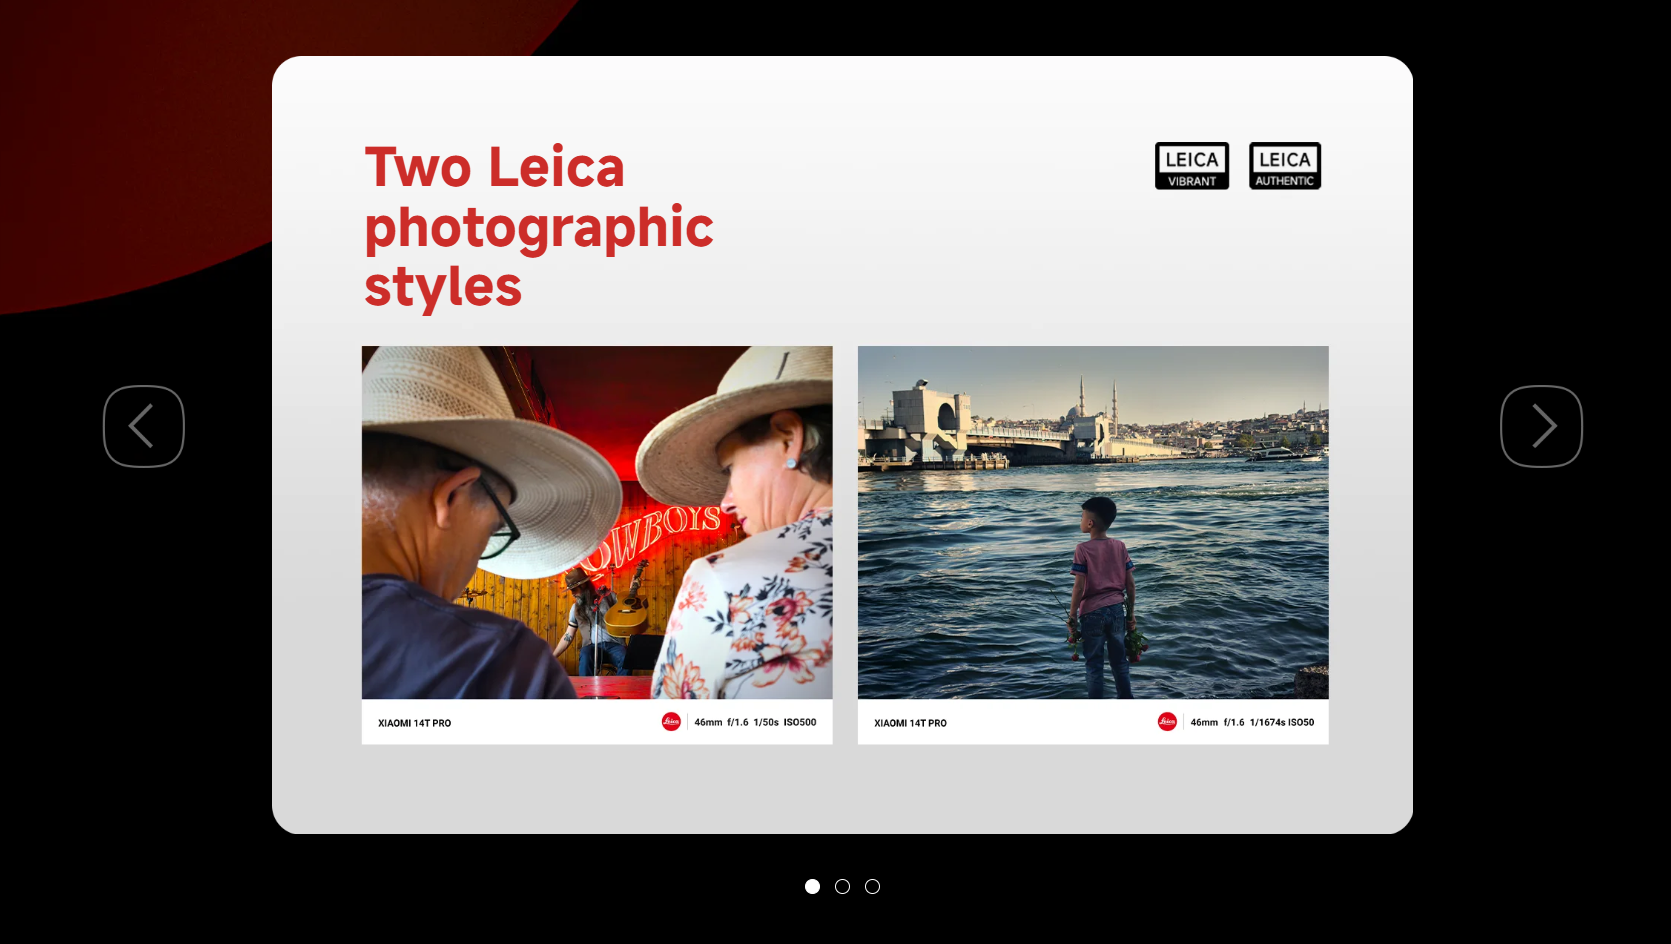The height and width of the screenshot is (944, 1671).
Task: Click XIAOMI 14T PRO label under seaside photo
Action: (910, 723)
